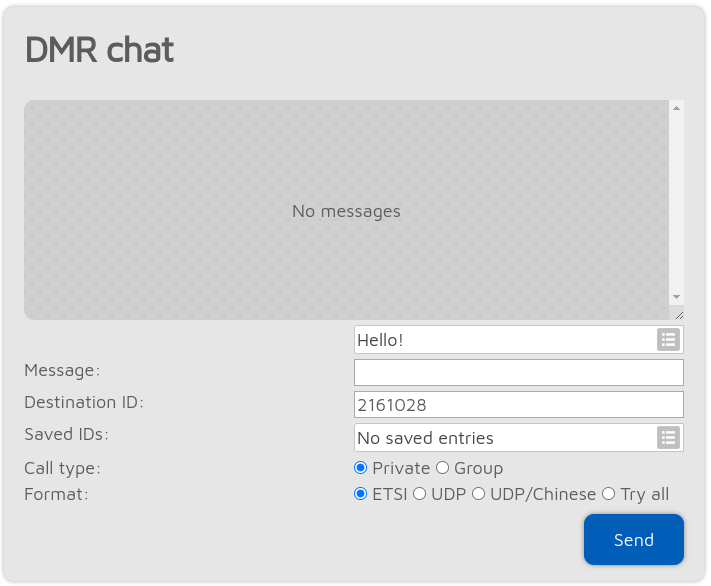Image resolution: width=711 pixels, height=586 pixels.
Task: Click the Message: label
Action: (x=62, y=370)
